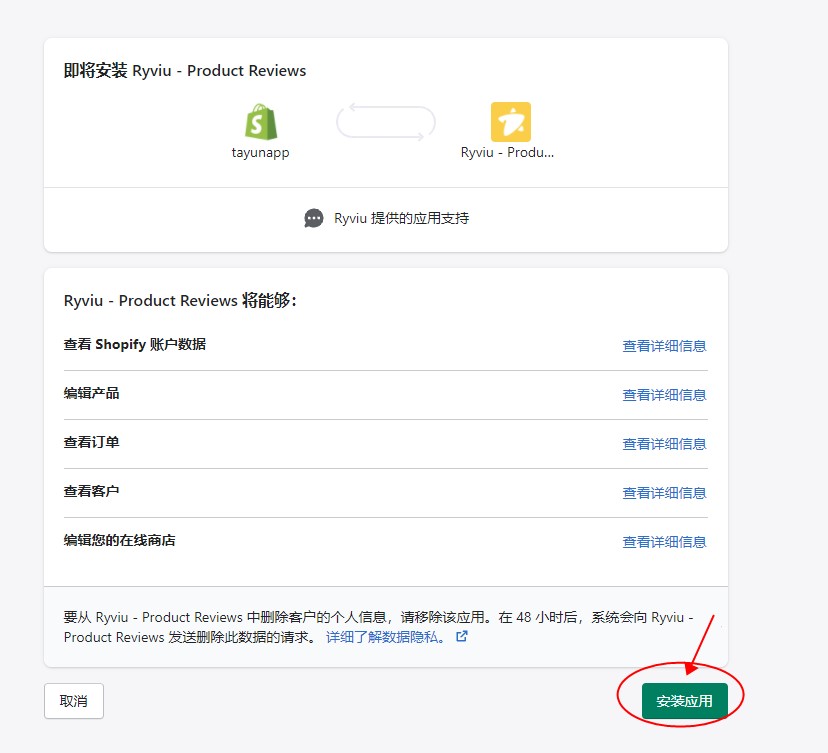Image resolution: width=828 pixels, height=753 pixels.
Task: Click the external link icon after 详细了解数据隐私
Action: 462,636
